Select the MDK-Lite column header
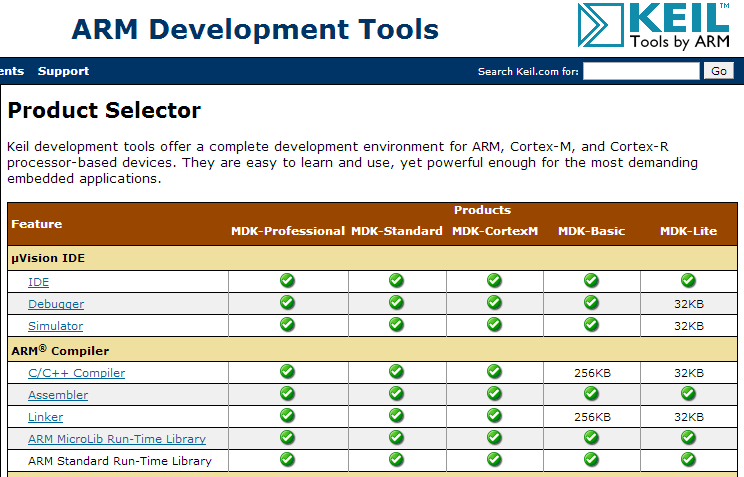744x477 pixels. (688, 231)
